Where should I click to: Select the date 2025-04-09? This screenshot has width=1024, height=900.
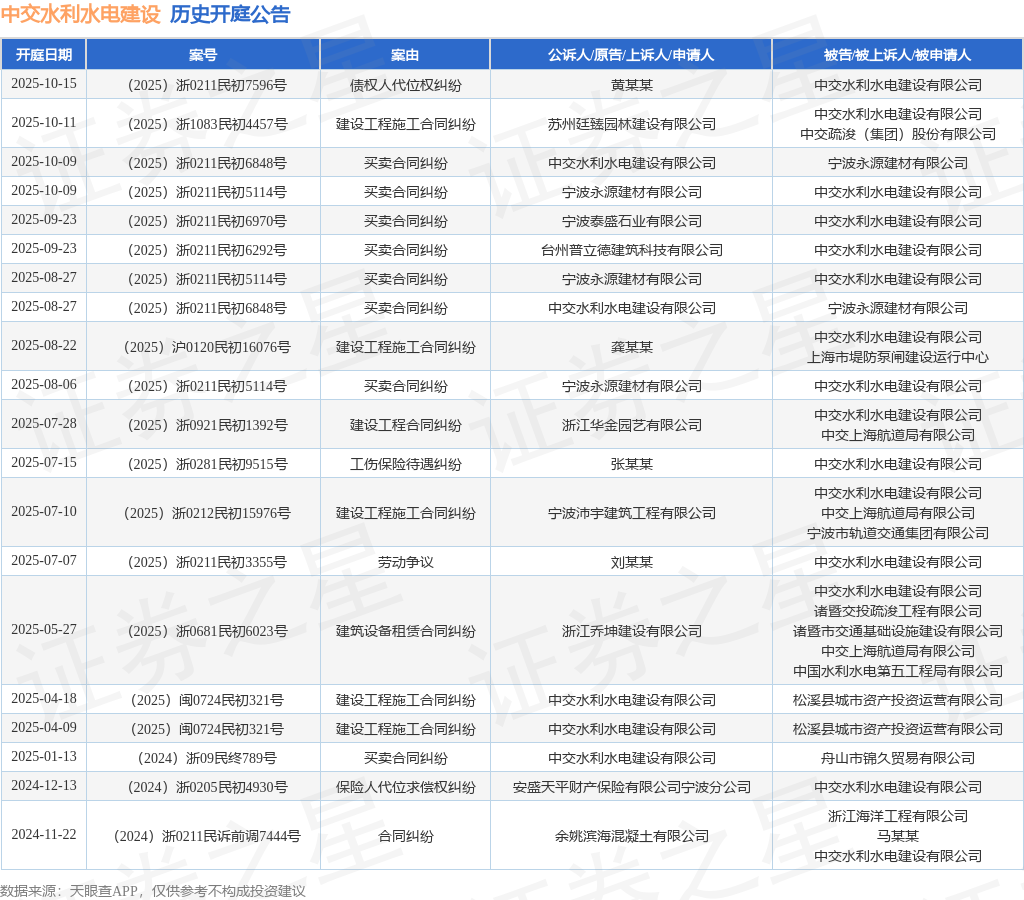(44, 728)
